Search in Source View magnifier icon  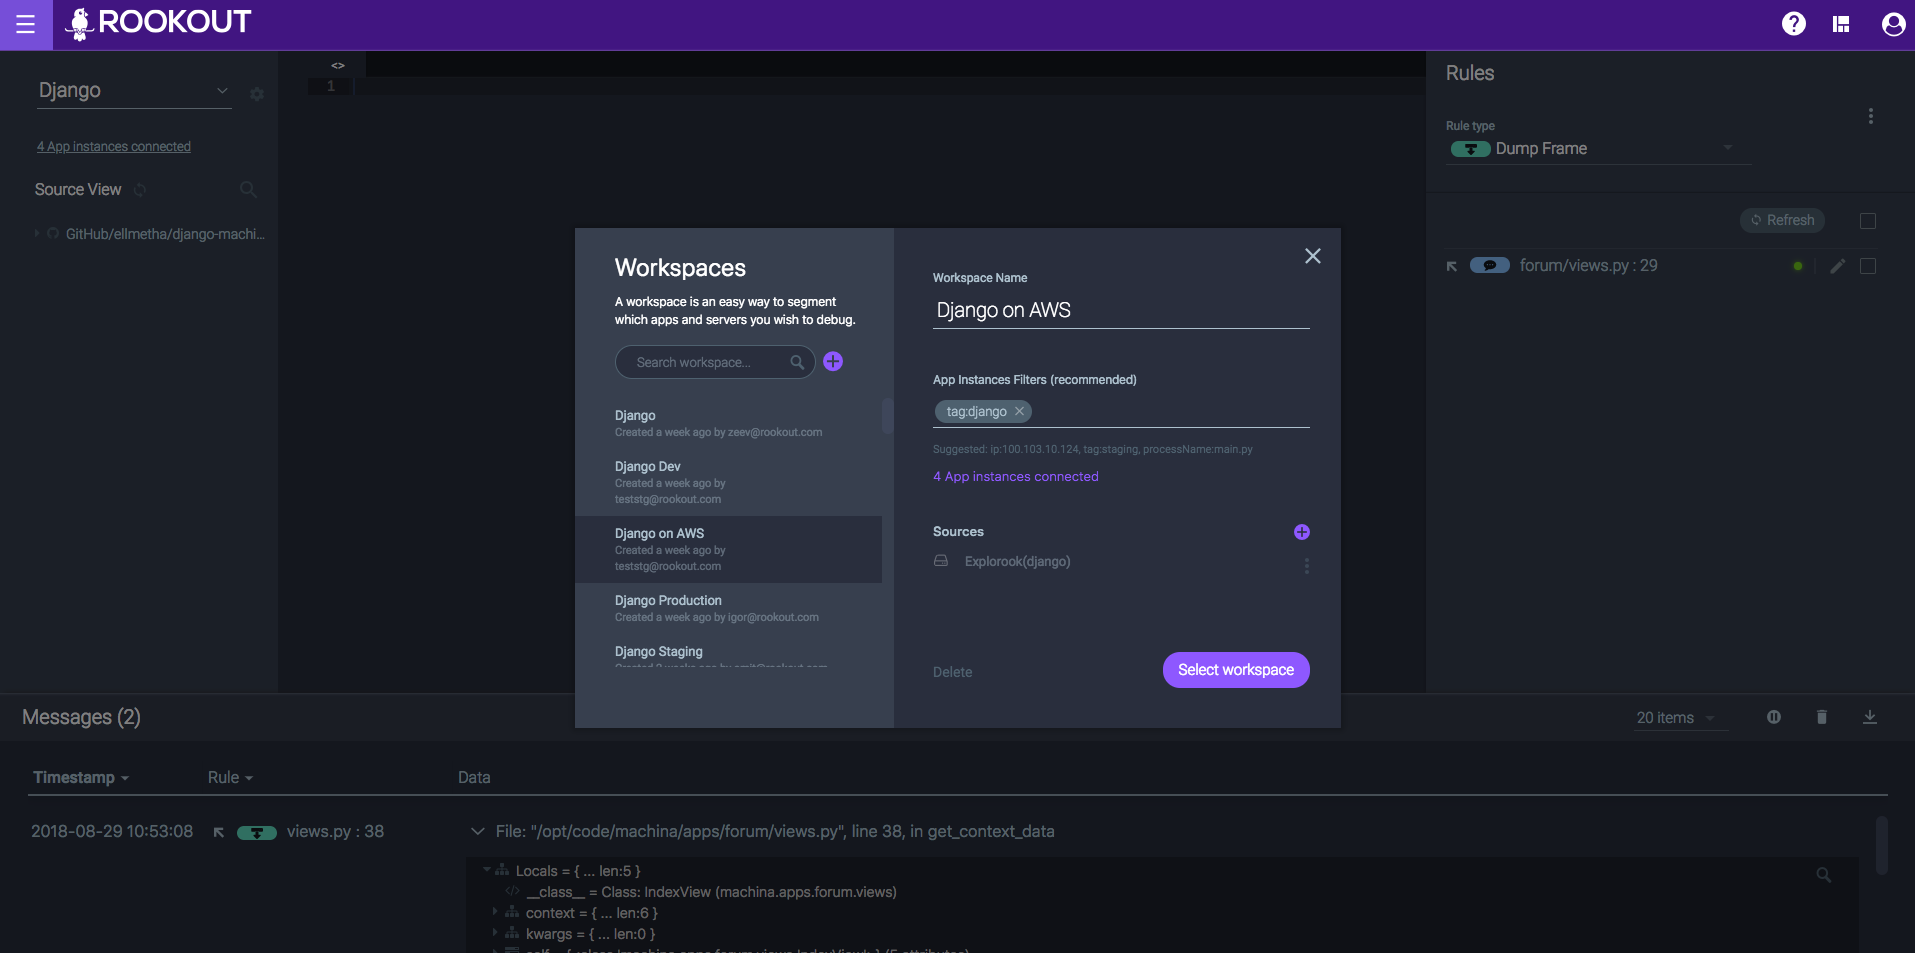coord(248,190)
